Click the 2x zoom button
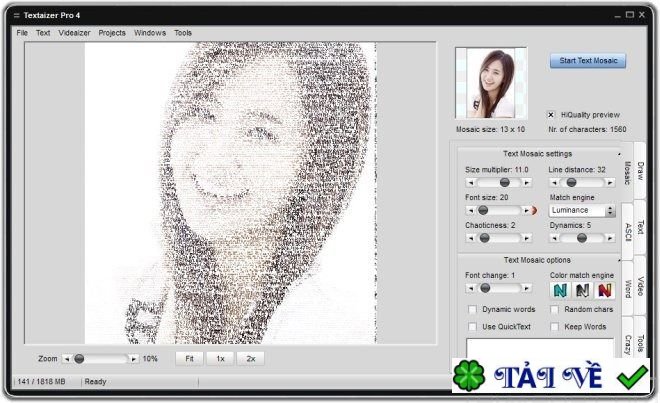The height and width of the screenshot is (403, 660). 251,359
